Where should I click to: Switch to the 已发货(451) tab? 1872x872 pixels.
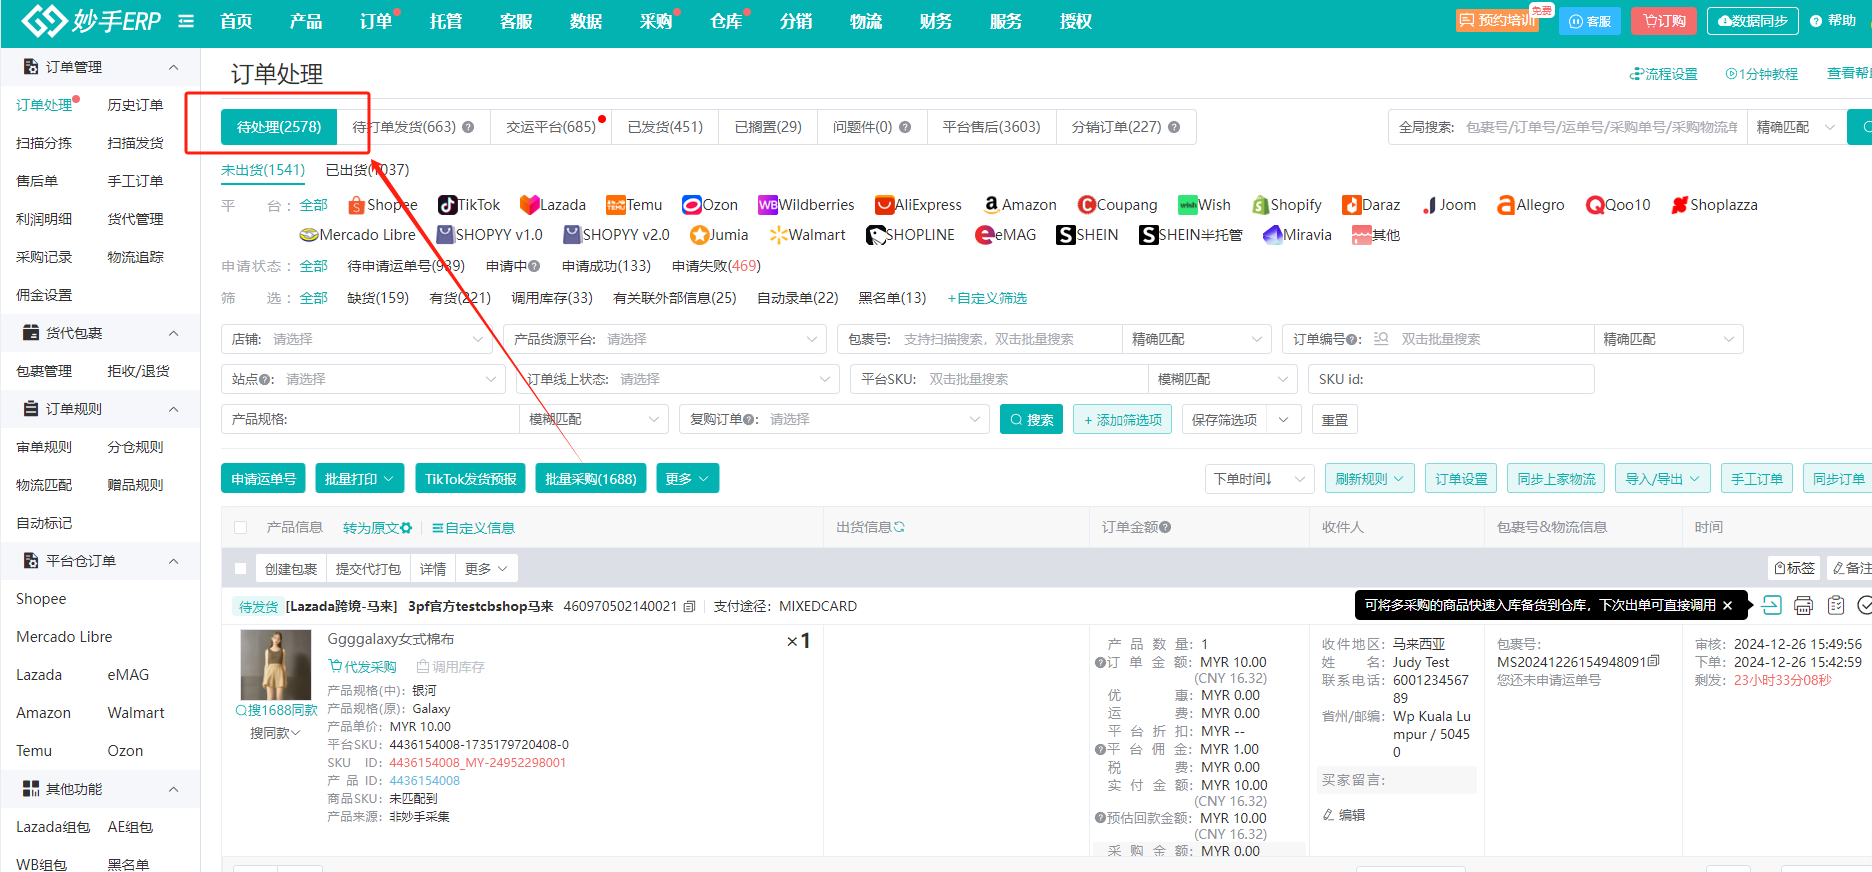[x=665, y=127]
